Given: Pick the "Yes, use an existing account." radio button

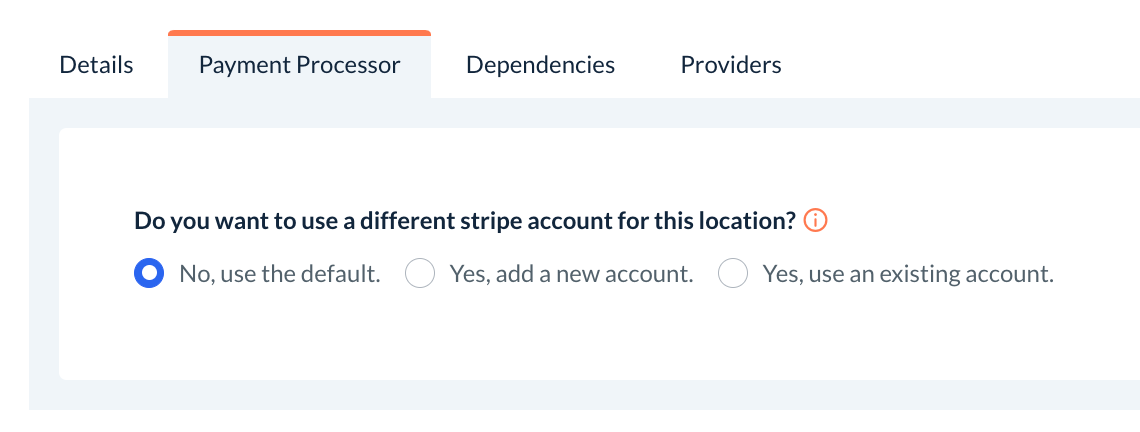Looking at the screenshot, I should (x=733, y=274).
